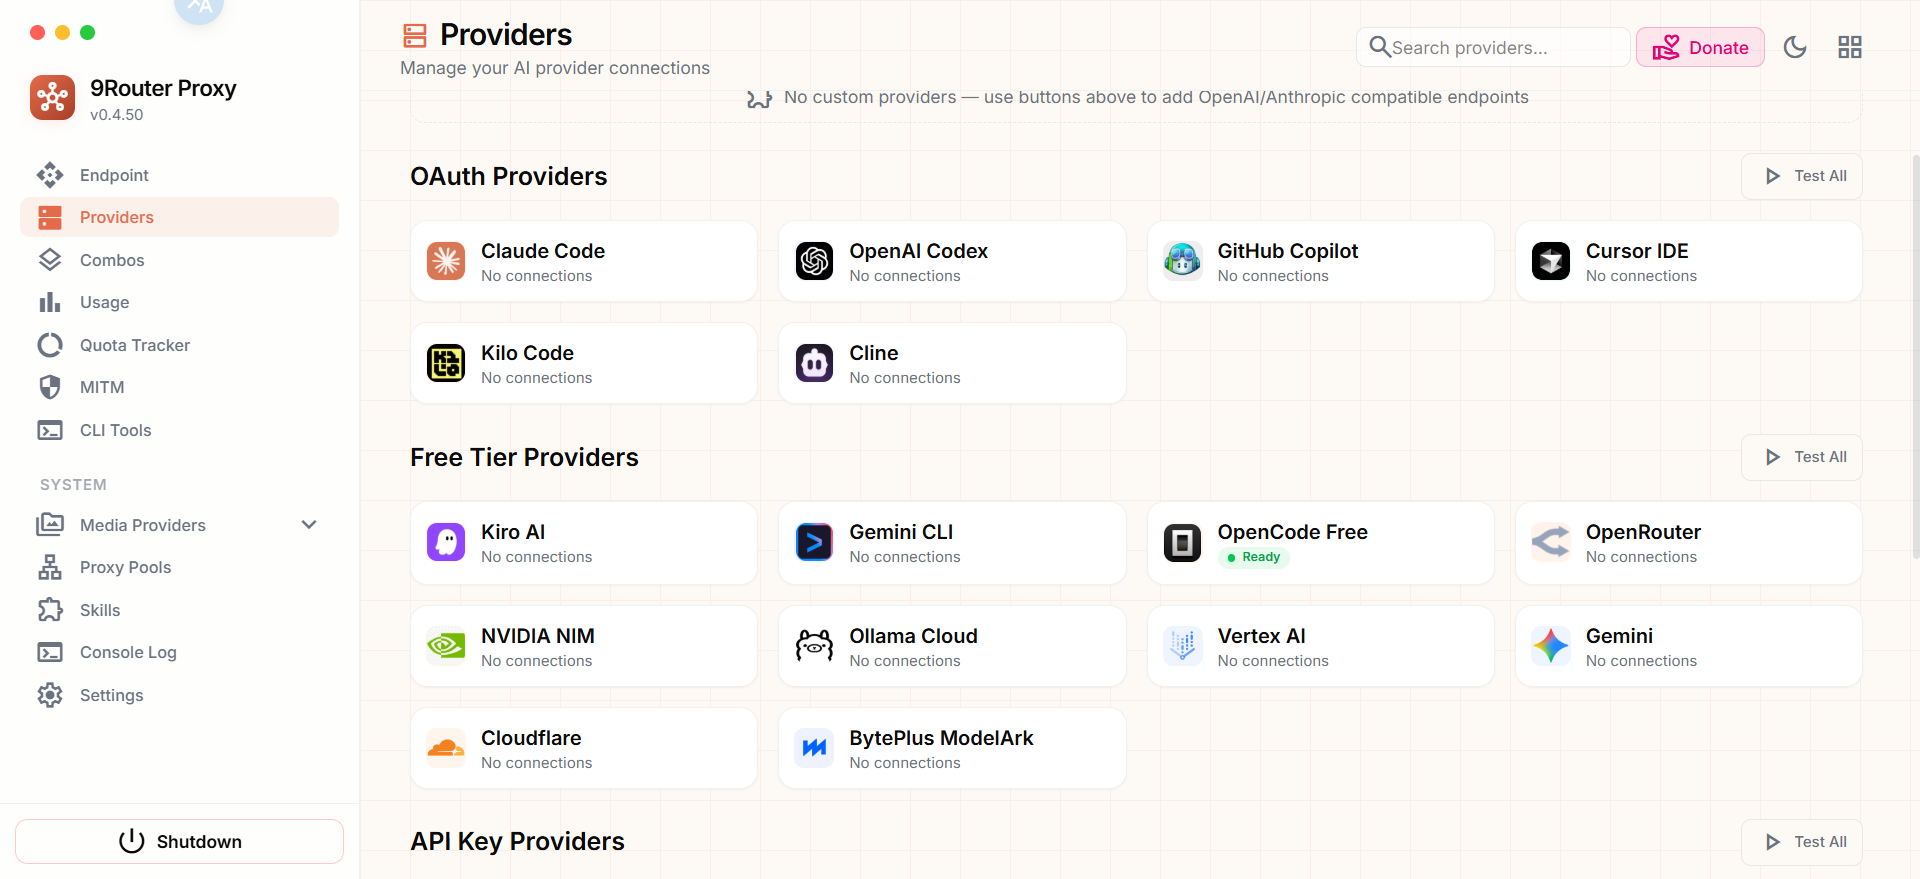Click the GitHub Copilot name
Image resolution: width=1920 pixels, height=879 pixels.
[1288, 251]
